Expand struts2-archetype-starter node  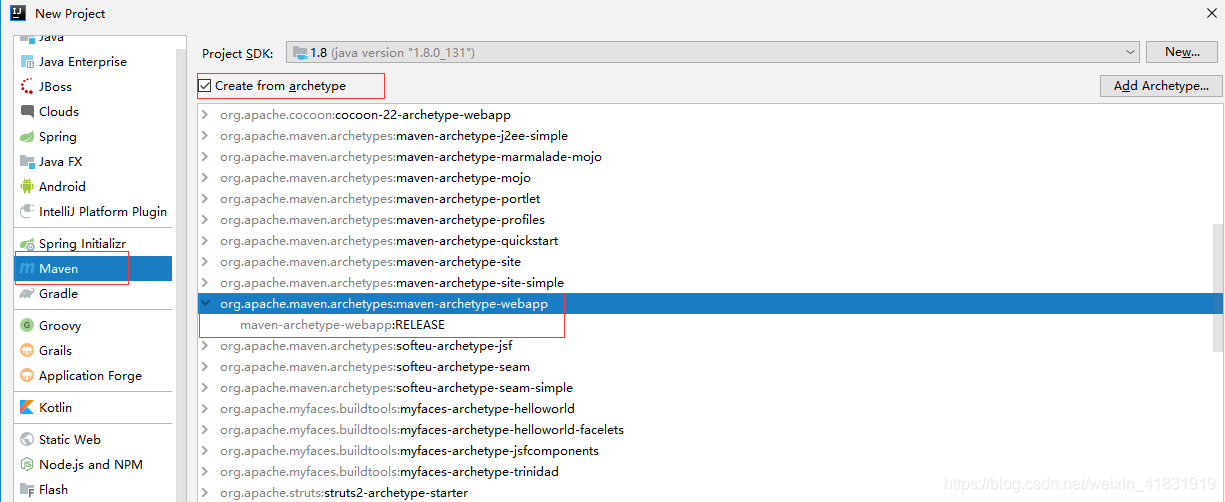coord(205,493)
